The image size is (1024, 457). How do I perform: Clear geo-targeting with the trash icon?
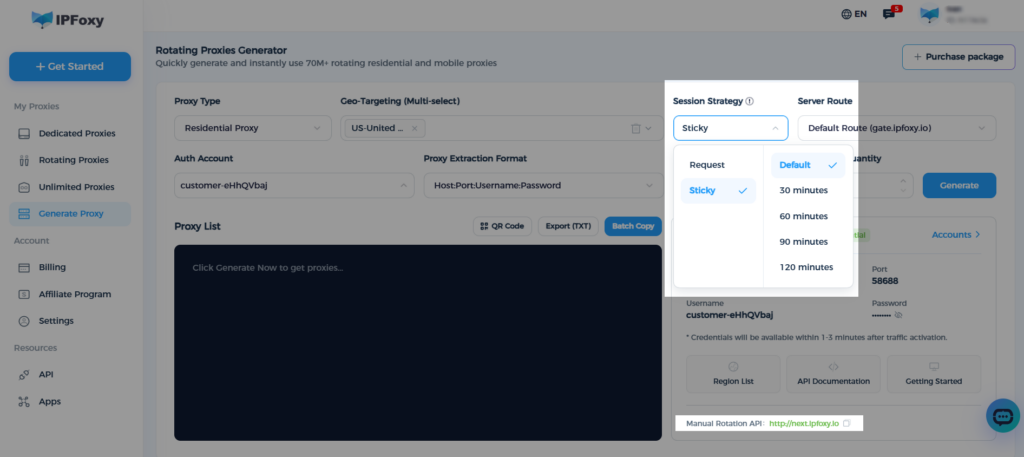pos(635,129)
